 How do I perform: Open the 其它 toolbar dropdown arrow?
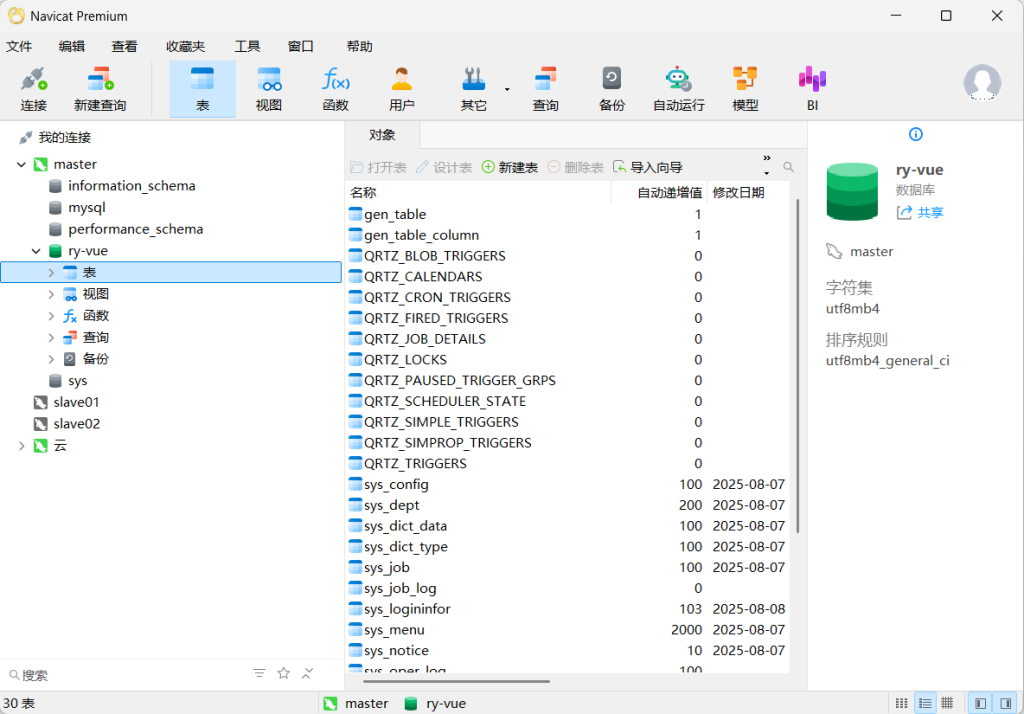(x=507, y=89)
